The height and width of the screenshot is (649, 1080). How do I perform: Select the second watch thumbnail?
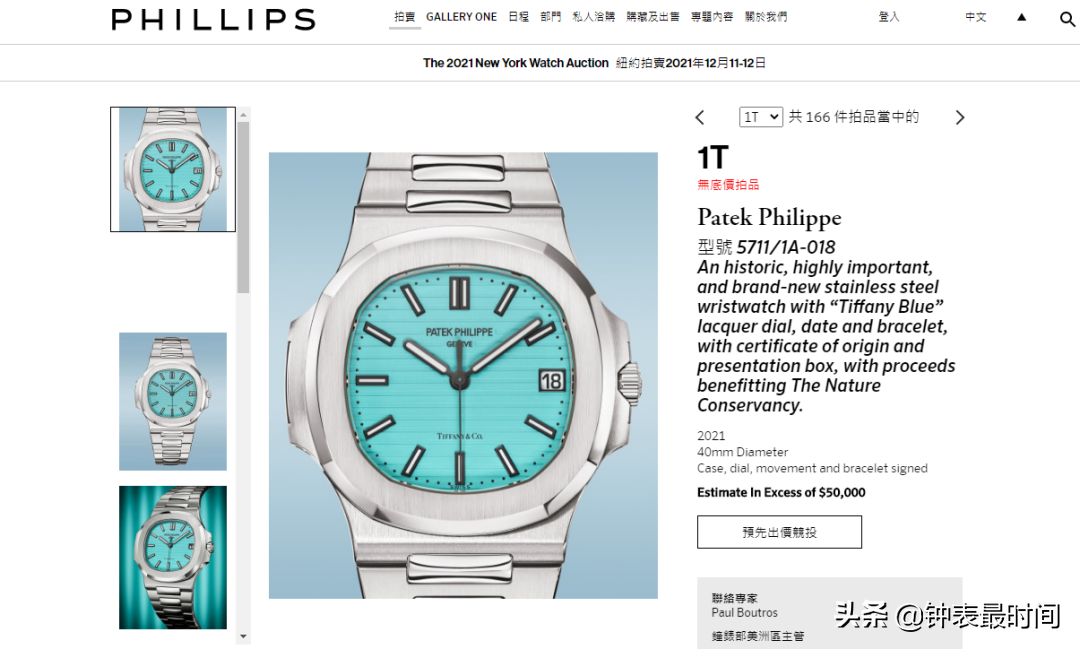173,402
